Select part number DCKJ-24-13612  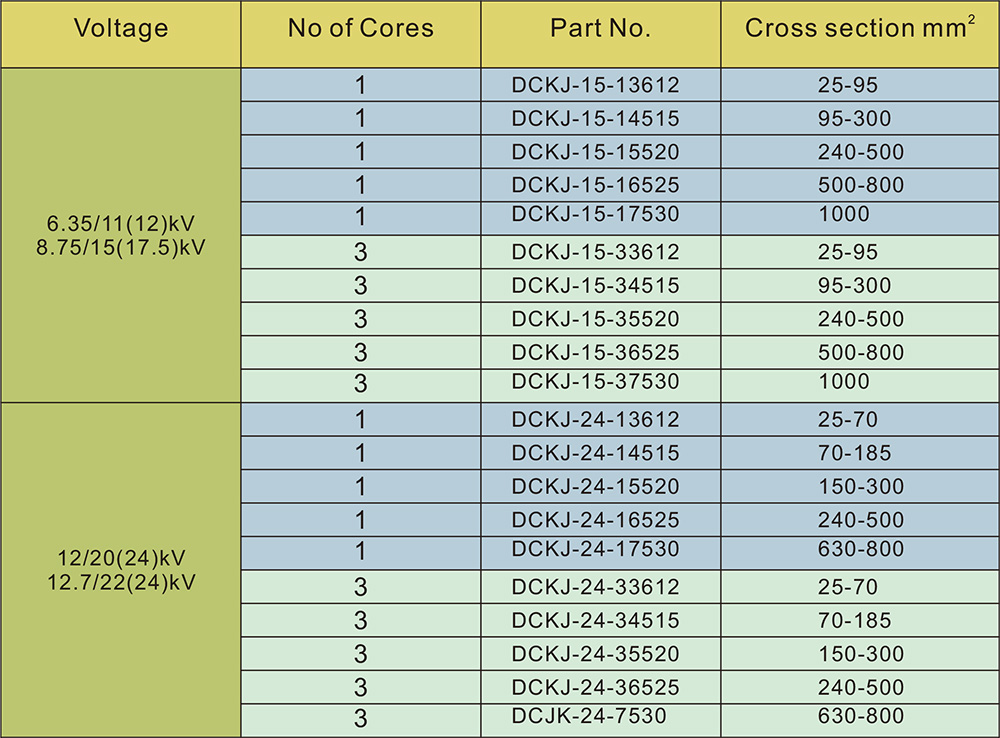coord(595,419)
